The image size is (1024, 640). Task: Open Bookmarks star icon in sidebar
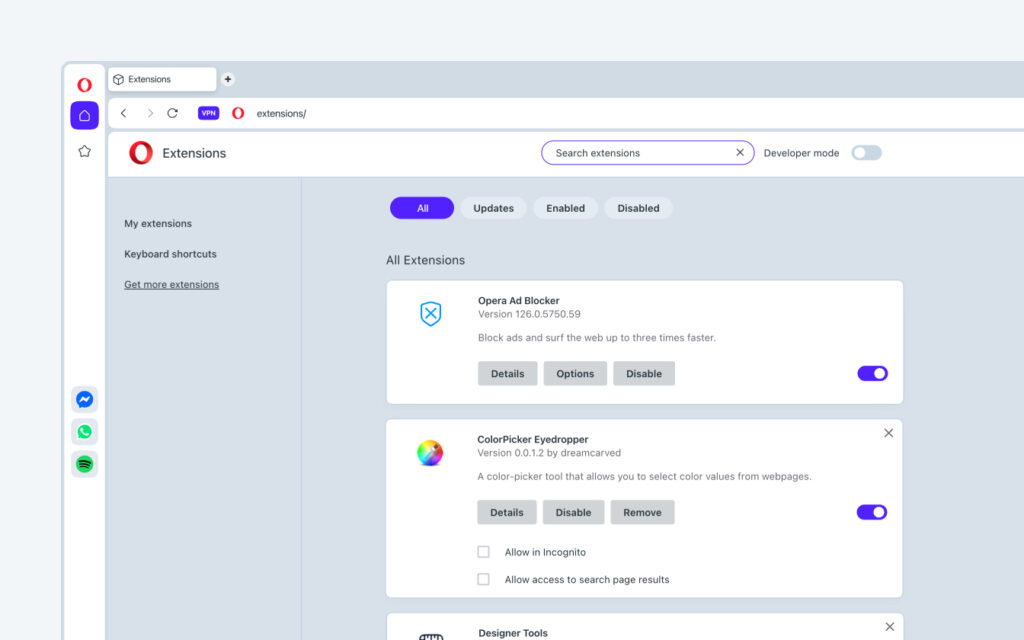[x=84, y=151]
